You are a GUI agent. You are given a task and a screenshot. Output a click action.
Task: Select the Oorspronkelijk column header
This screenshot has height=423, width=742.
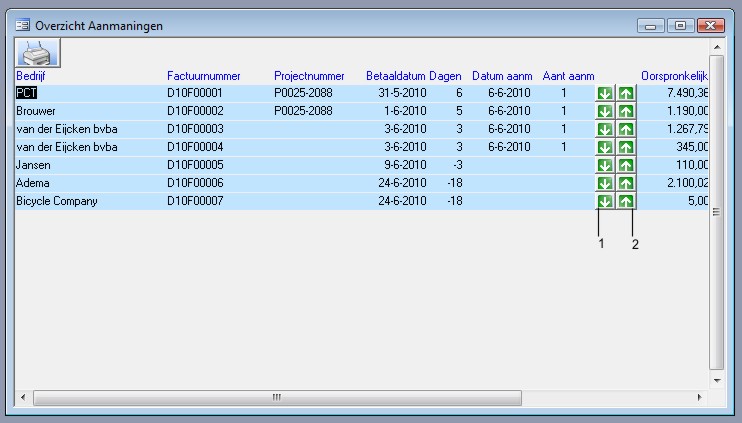[674, 76]
